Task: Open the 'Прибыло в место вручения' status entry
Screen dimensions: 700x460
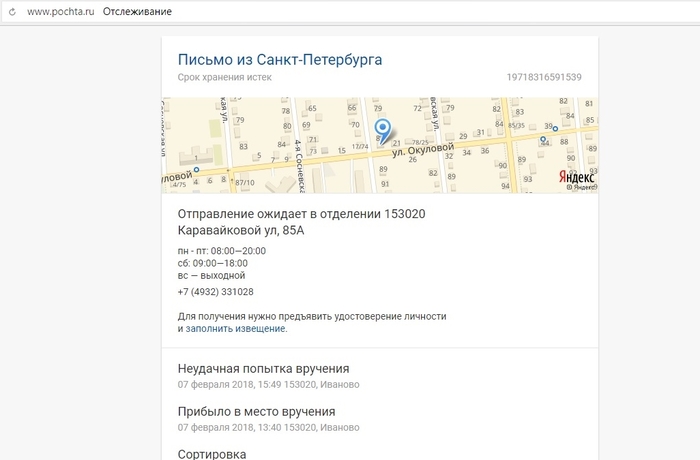Action: click(256, 411)
